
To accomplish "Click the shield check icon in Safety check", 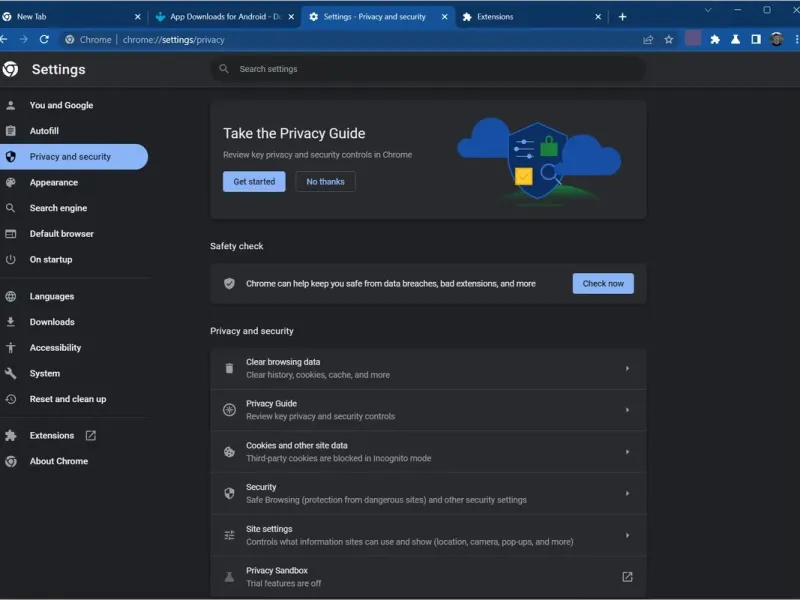I will (x=229, y=283).
